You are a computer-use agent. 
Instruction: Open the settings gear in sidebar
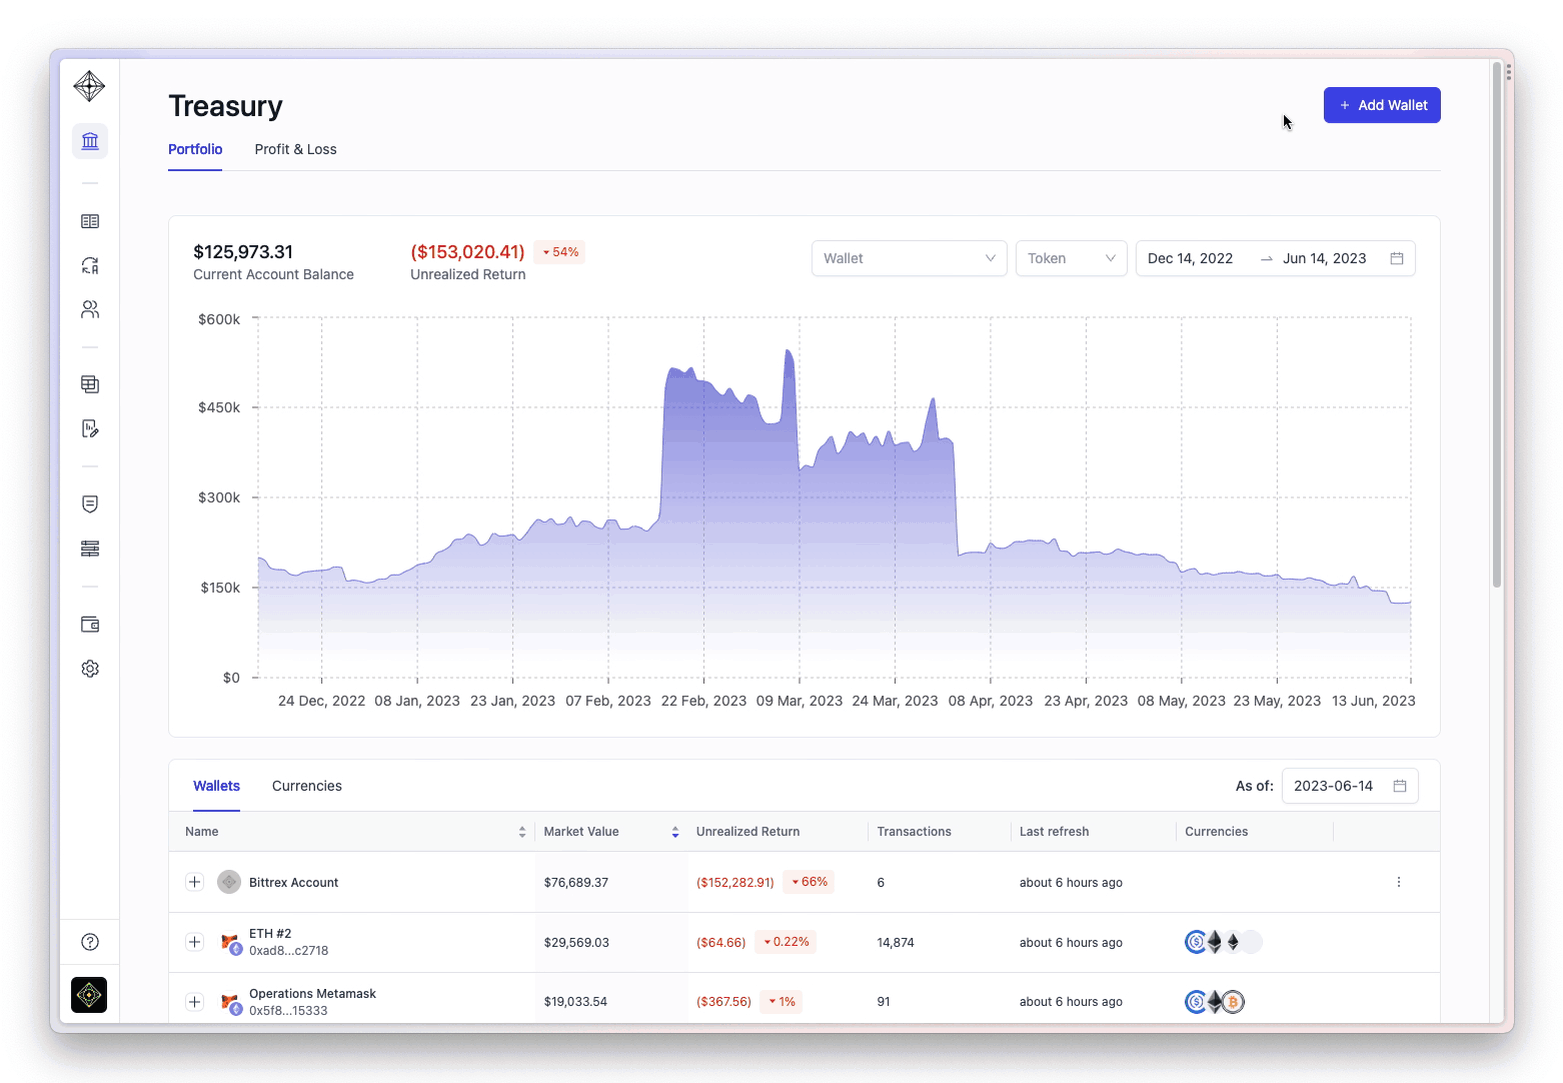[x=90, y=669]
